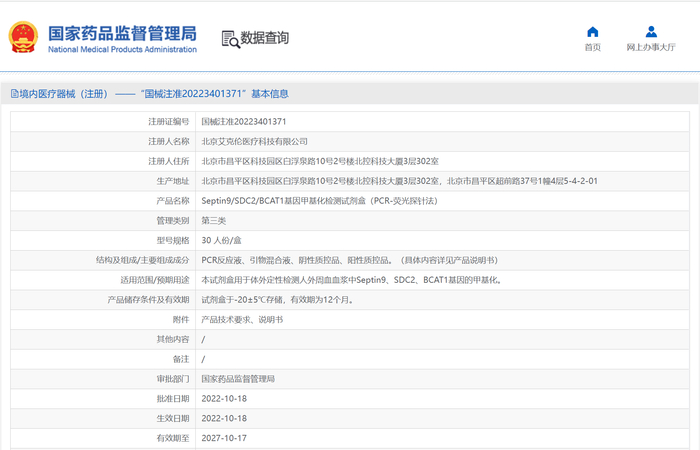
Task: Click the 首页 label
Action: [x=592, y=47]
